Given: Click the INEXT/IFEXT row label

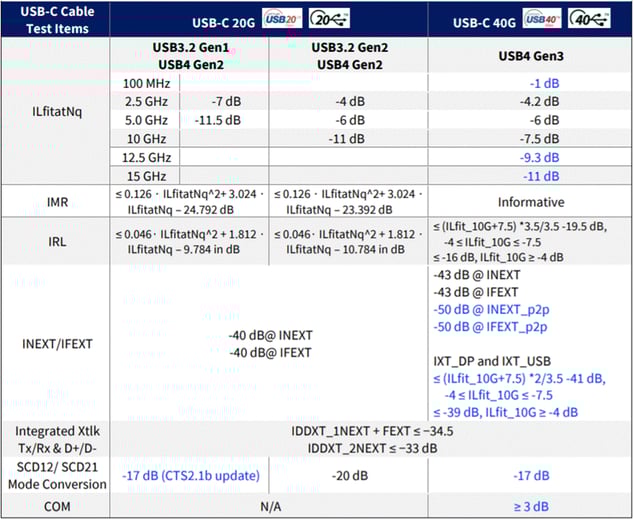Looking at the screenshot, I should 57,344.
